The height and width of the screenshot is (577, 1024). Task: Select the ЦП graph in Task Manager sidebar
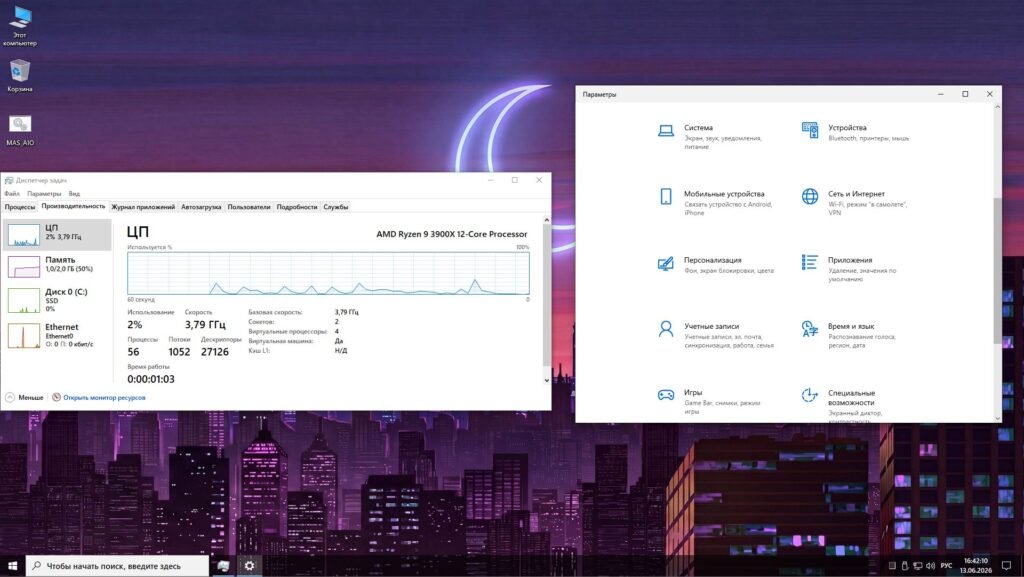click(24, 235)
